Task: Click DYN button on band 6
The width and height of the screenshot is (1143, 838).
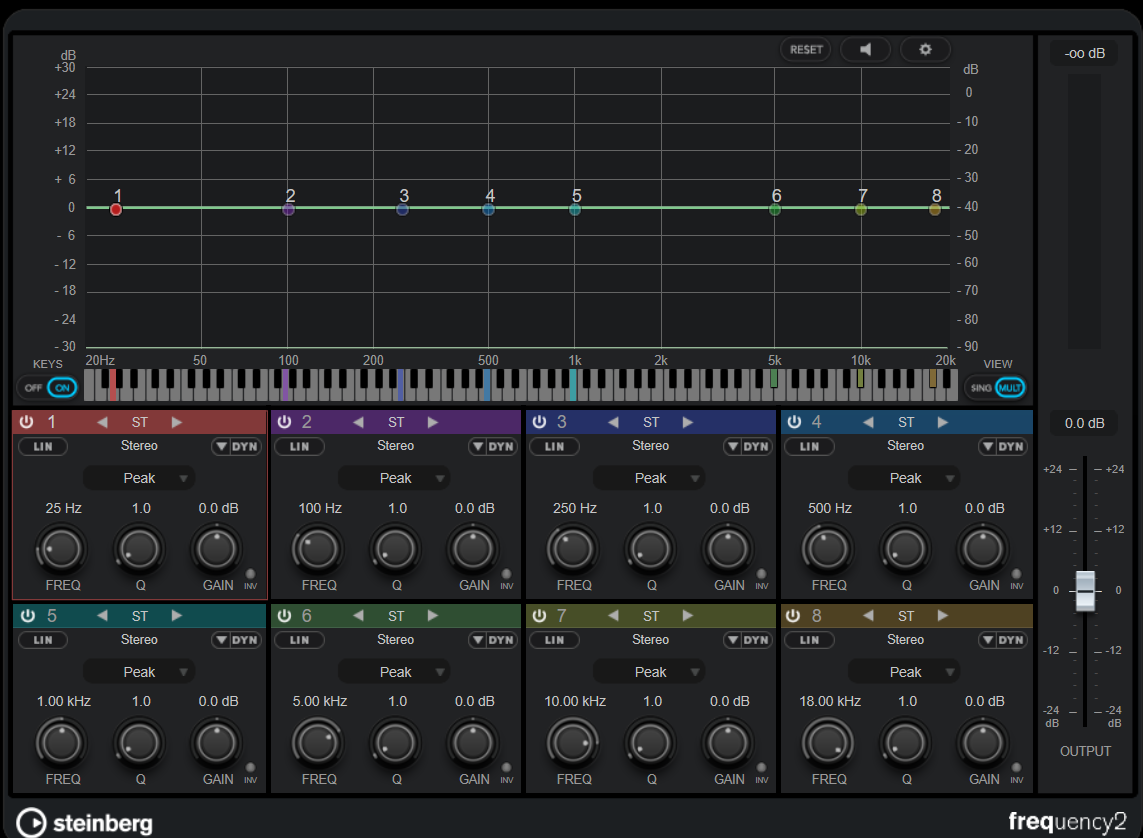Action: click(x=493, y=641)
